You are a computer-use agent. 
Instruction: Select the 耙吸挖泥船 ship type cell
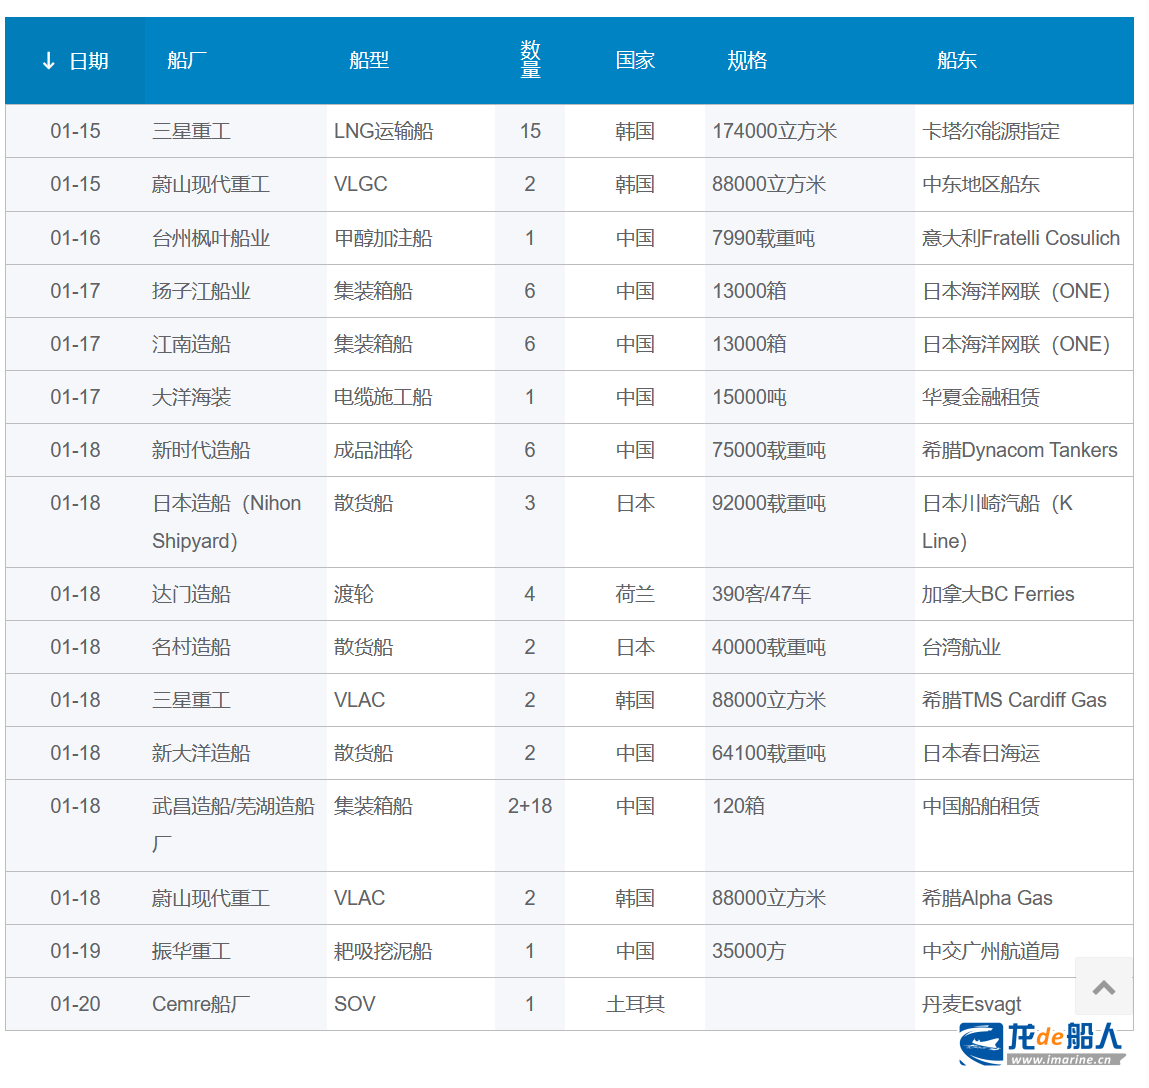[383, 951]
